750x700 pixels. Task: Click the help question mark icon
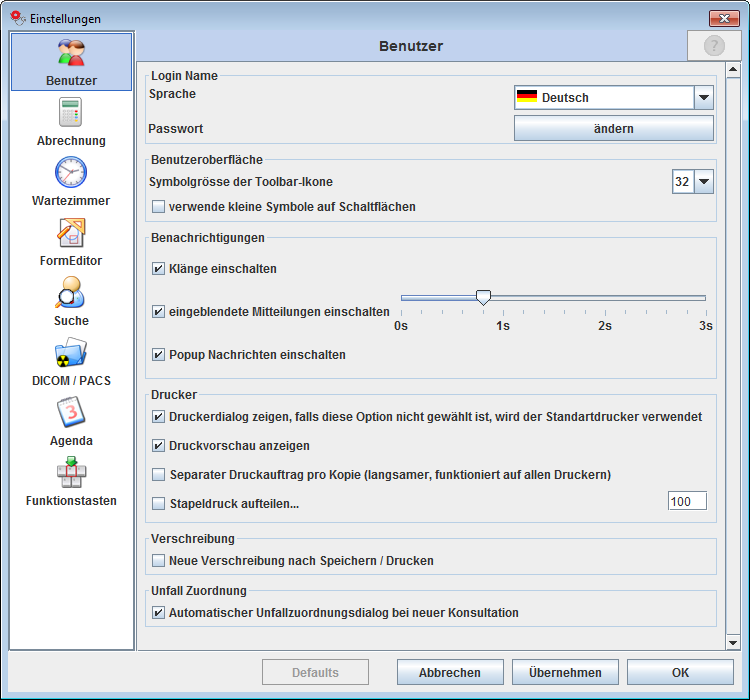click(x=714, y=46)
